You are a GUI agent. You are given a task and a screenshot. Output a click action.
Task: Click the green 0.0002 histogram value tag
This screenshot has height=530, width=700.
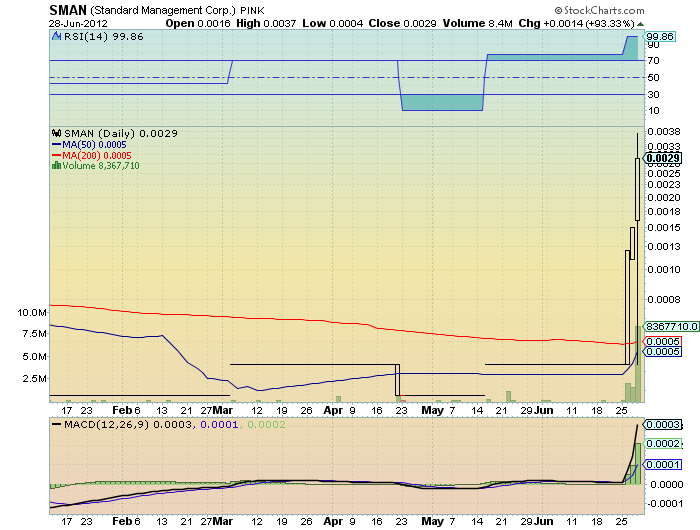click(x=662, y=443)
